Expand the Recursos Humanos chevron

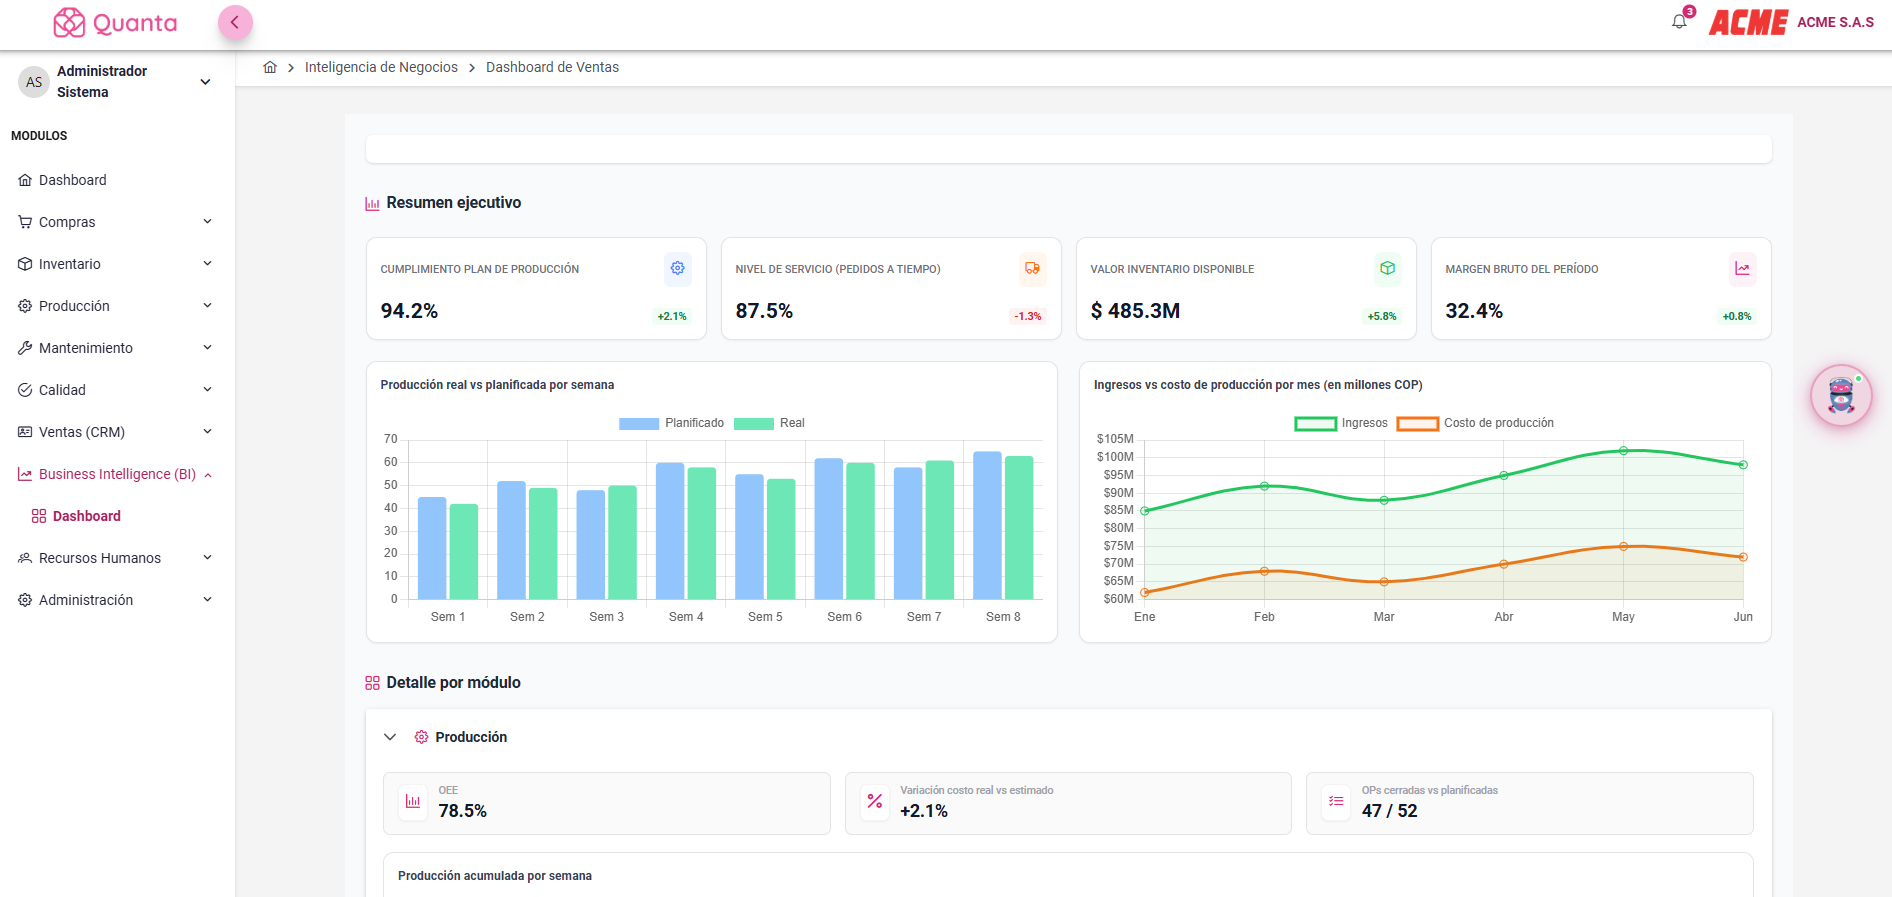coord(208,558)
